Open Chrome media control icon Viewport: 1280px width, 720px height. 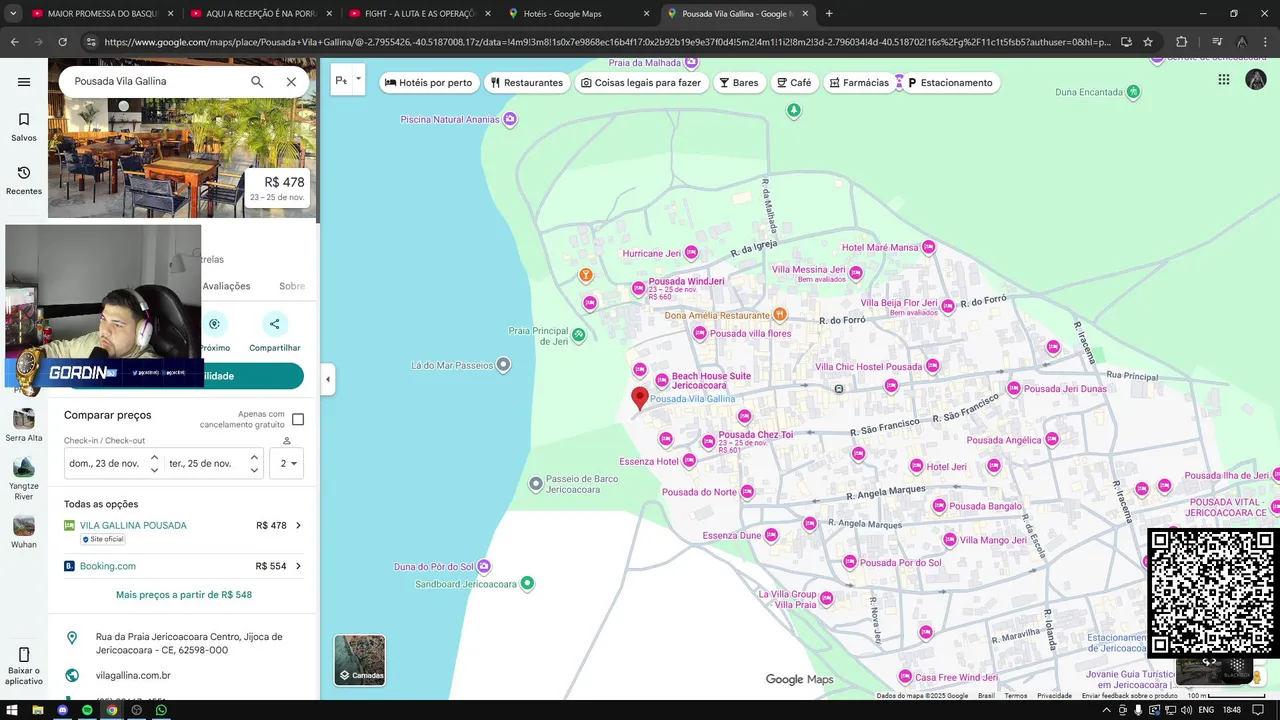pyautogui.click(x=1217, y=42)
